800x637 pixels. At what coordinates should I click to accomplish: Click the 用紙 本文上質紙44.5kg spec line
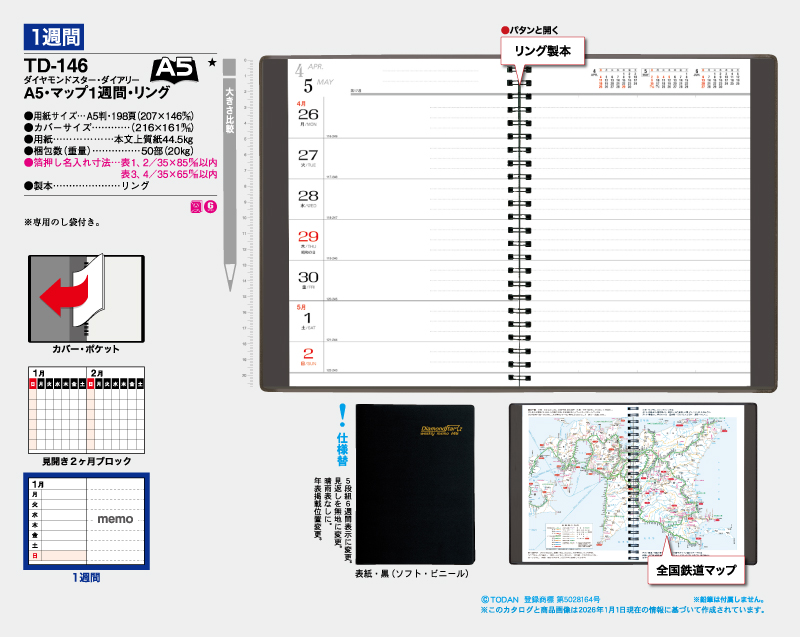pos(109,139)
